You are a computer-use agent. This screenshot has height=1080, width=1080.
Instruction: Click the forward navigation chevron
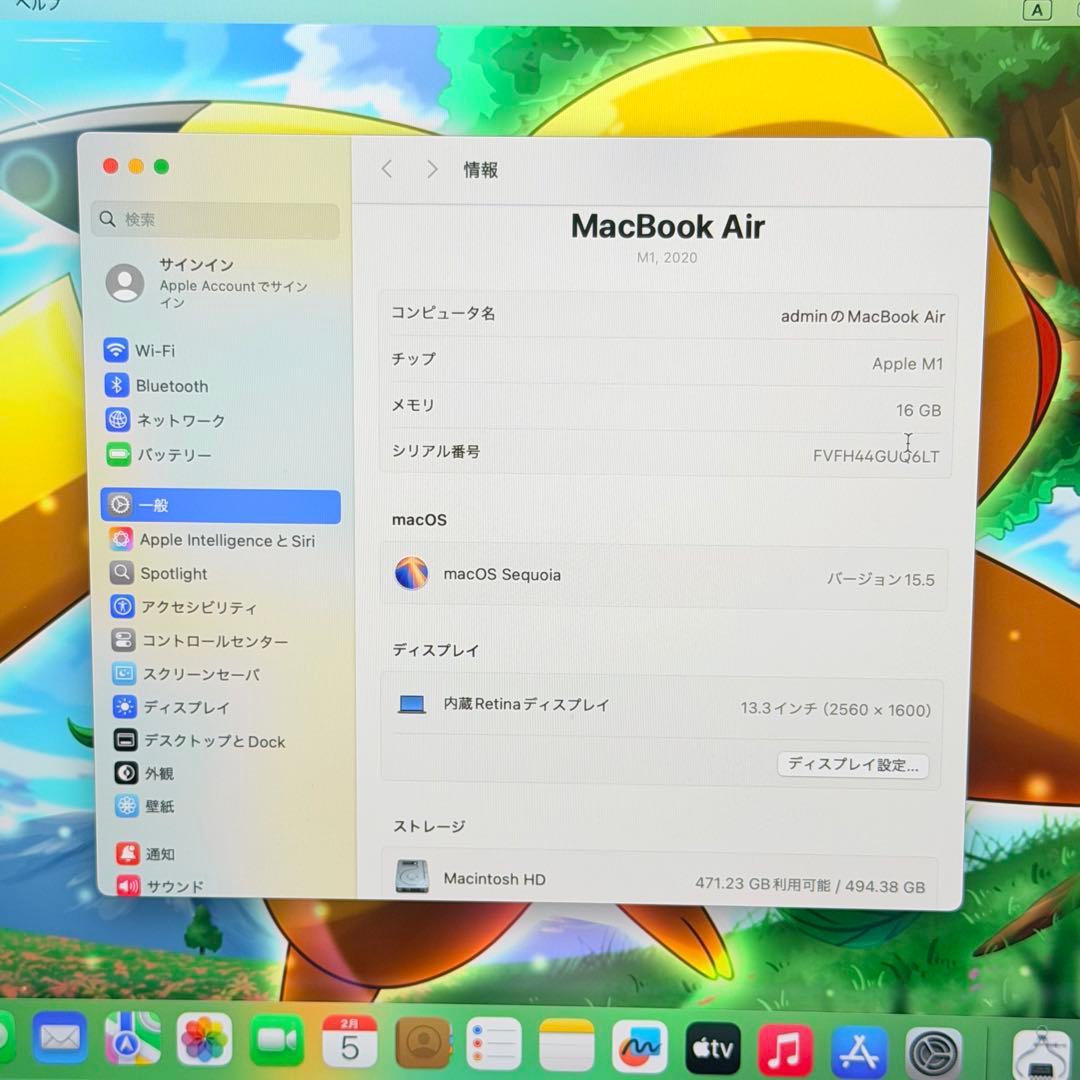tap(431, 169)
